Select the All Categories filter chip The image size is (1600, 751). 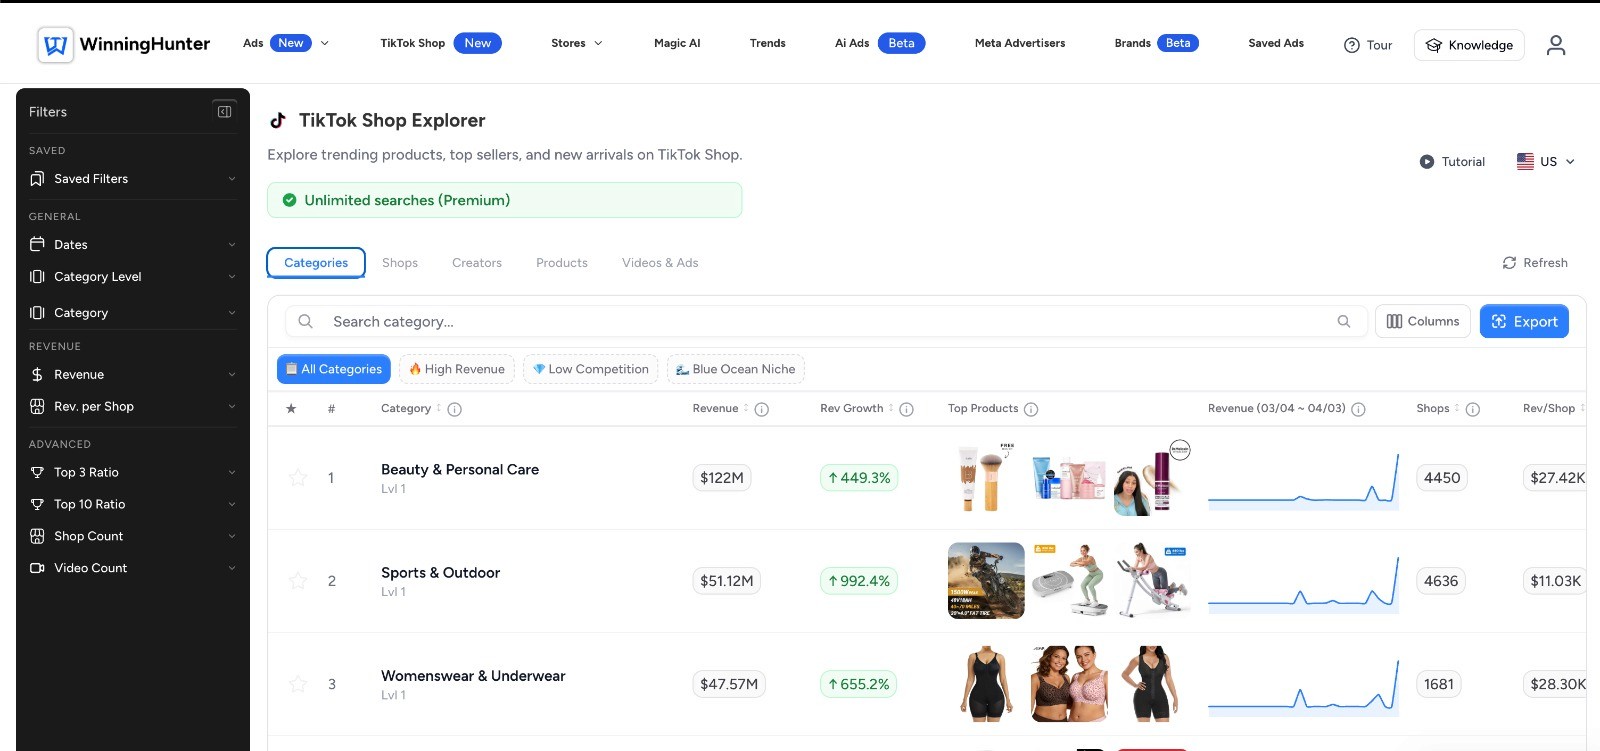334,369
